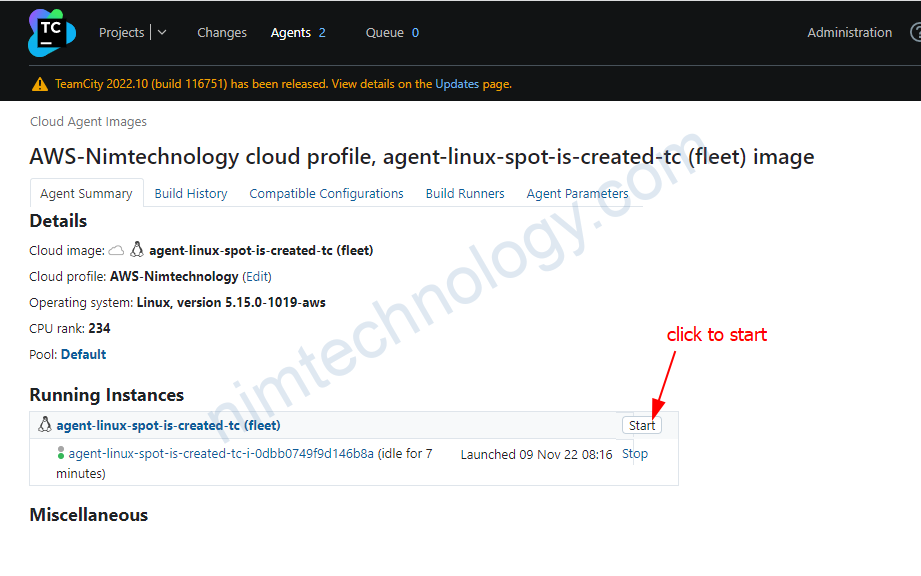921x576 pixels.
Task: Click the TeamCity TC logo
Action: 52,33
